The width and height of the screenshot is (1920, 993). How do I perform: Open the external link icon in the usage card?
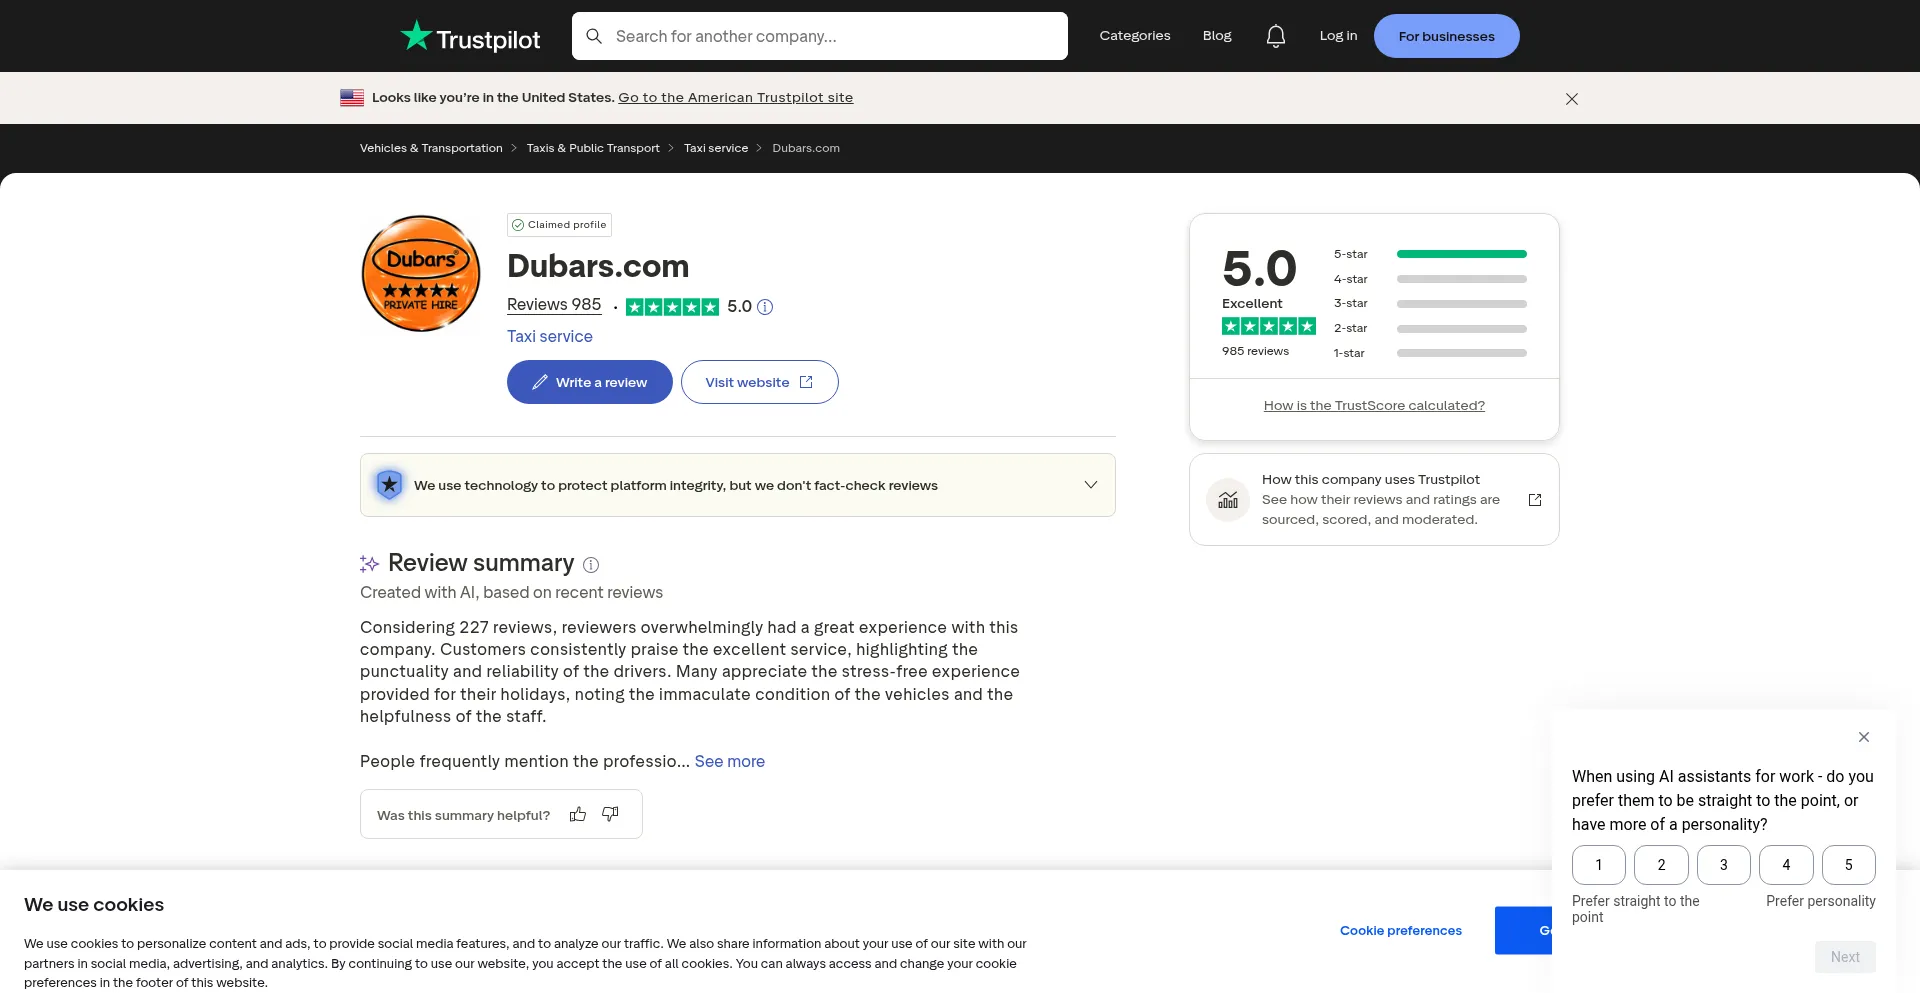(1535, 500)
